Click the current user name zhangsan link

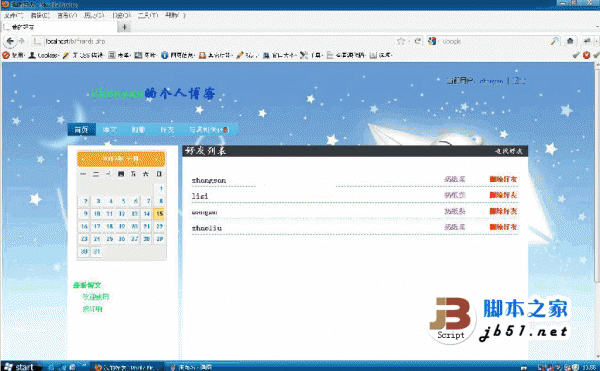(x=491, y=81)
